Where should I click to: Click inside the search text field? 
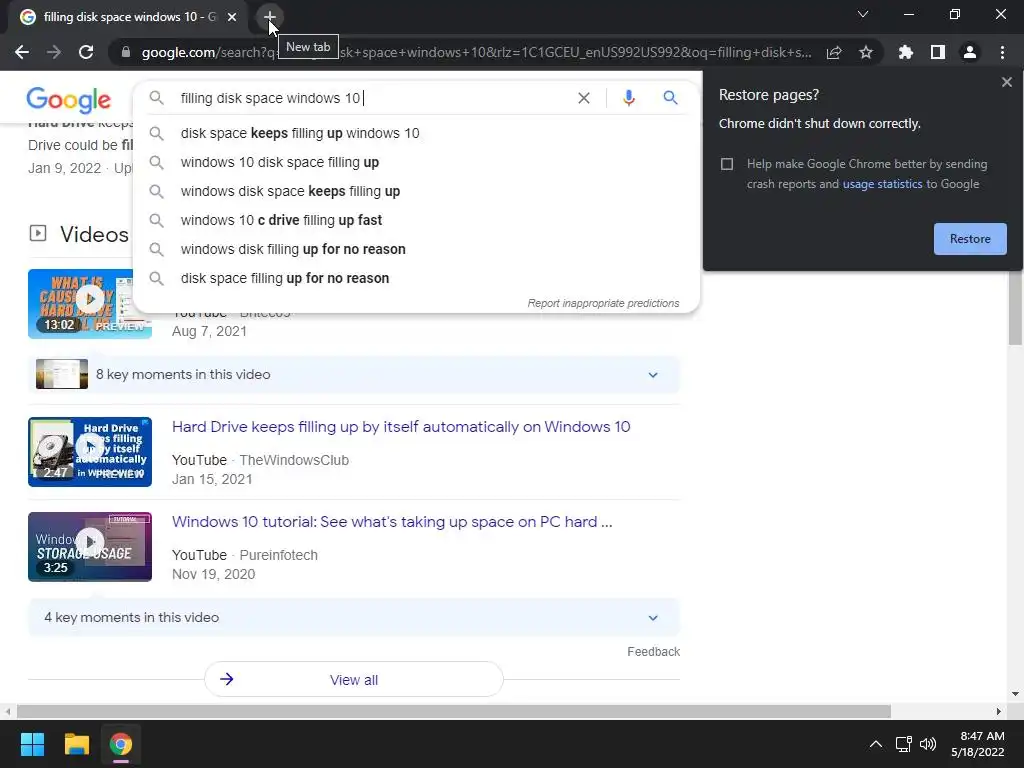372,98
